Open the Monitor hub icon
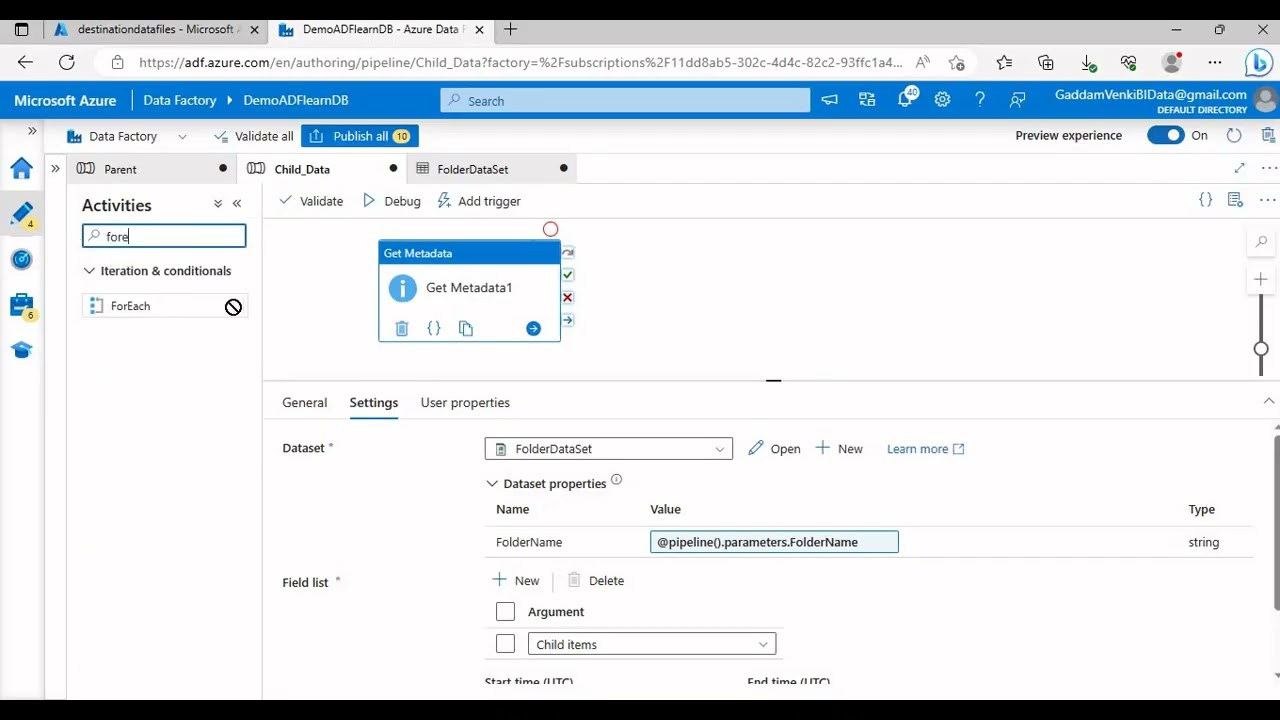 22,259
